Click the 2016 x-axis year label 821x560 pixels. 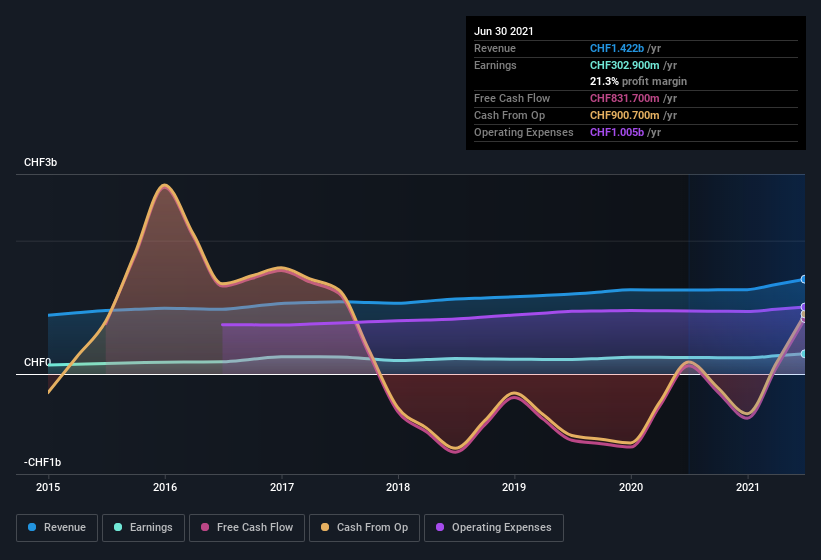click(x=165, y=487)
